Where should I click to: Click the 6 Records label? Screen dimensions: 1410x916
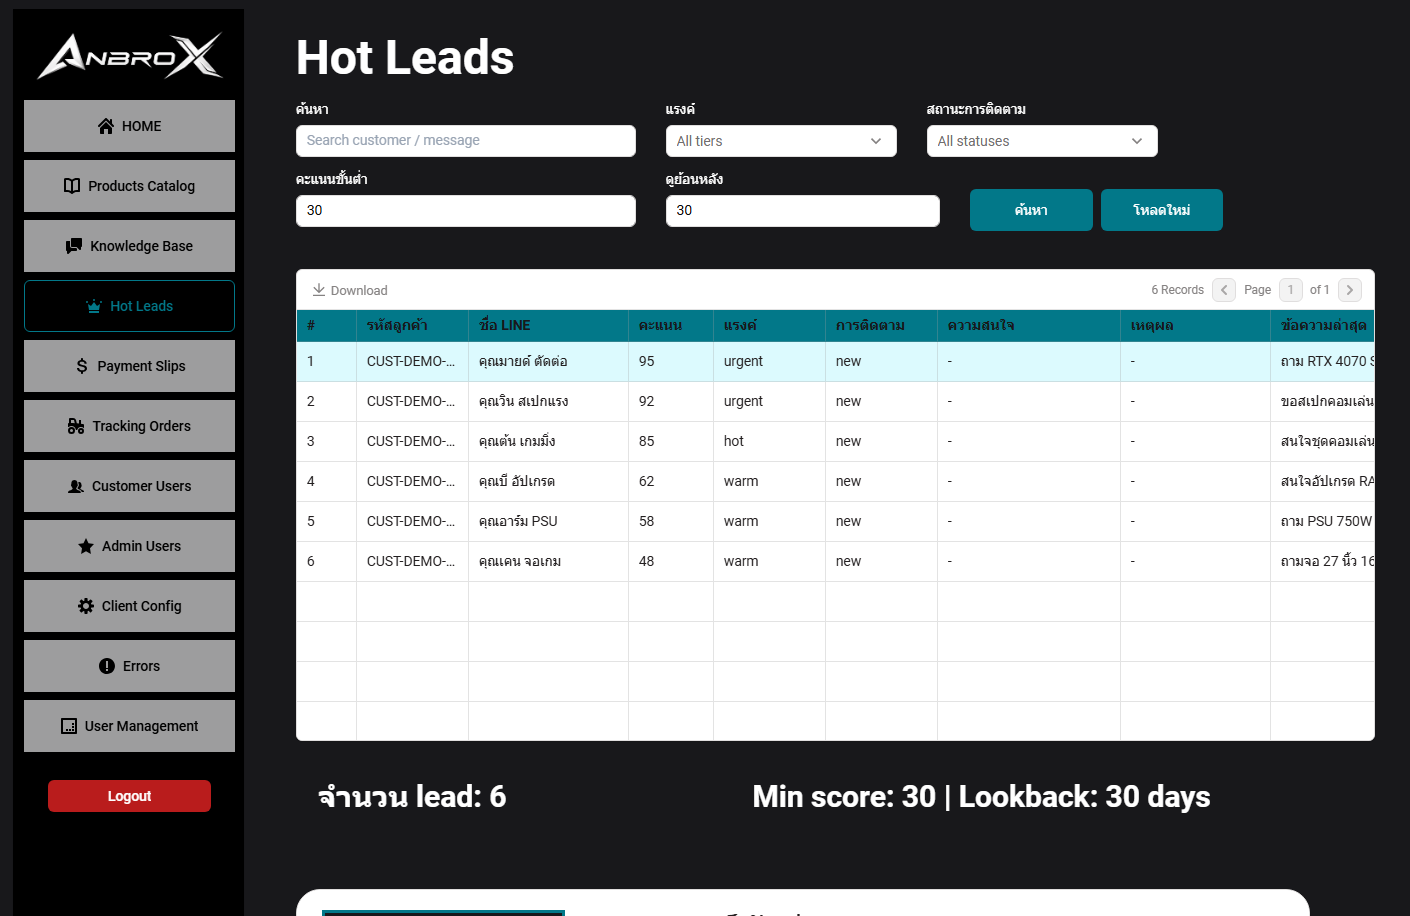[1177, 290]
